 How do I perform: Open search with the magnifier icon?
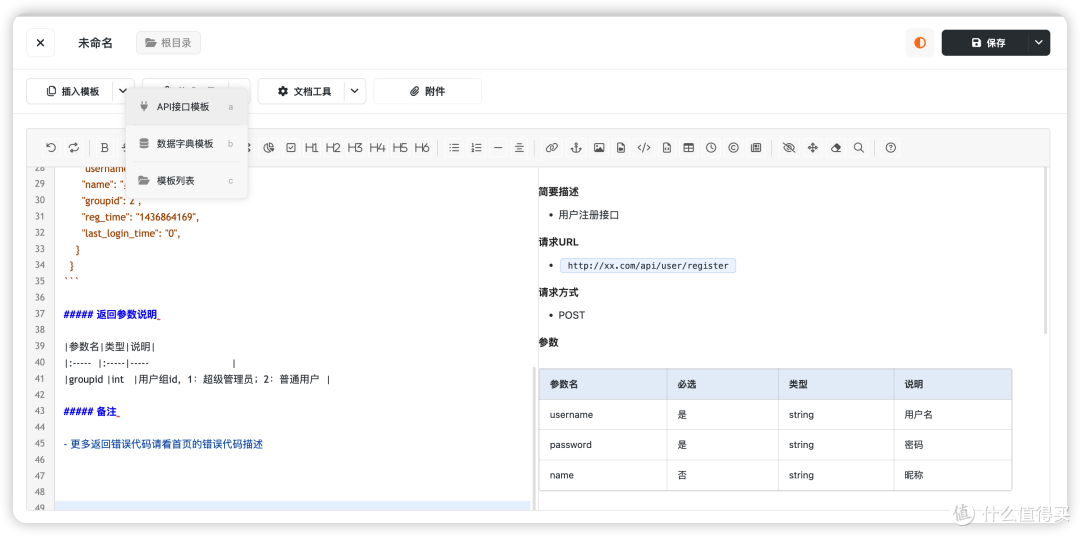[x=858, y=147]
